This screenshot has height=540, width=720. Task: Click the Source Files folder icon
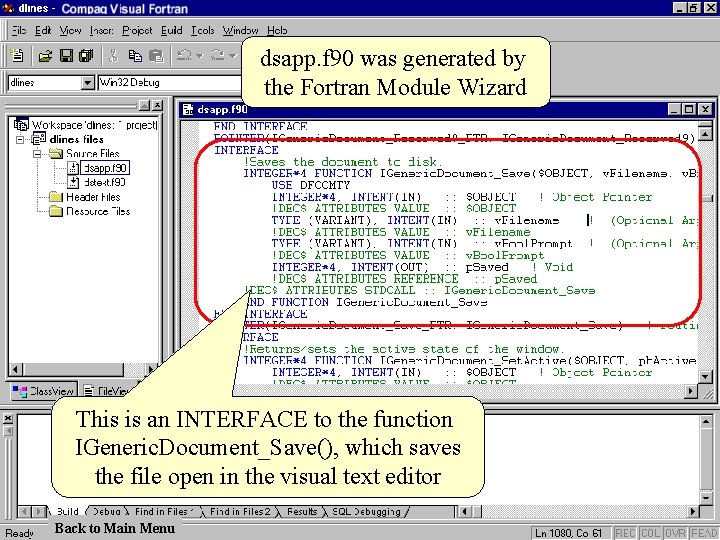(x=56, y=153)
